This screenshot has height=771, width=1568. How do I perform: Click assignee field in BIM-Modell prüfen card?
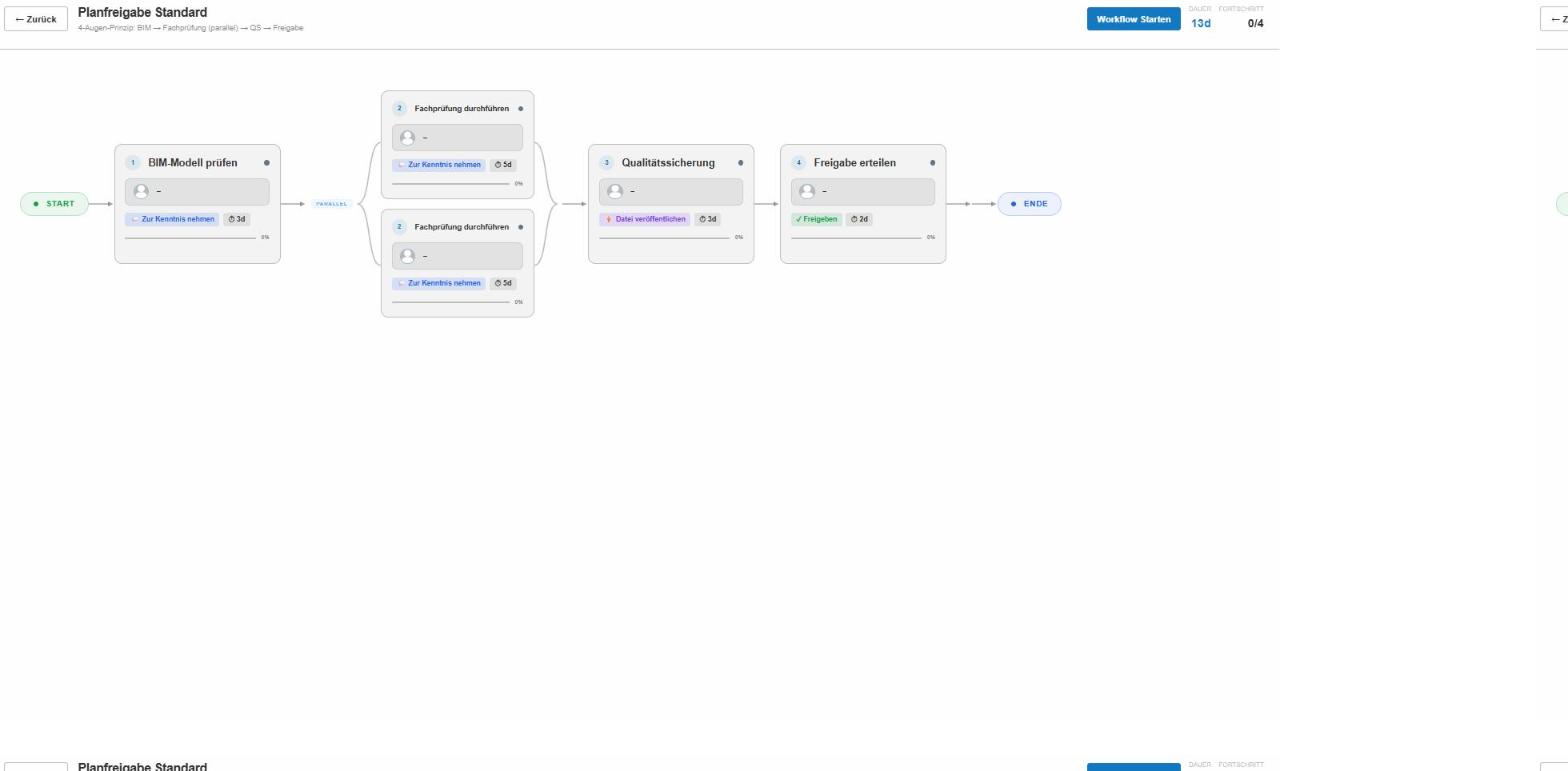point(197,191)
